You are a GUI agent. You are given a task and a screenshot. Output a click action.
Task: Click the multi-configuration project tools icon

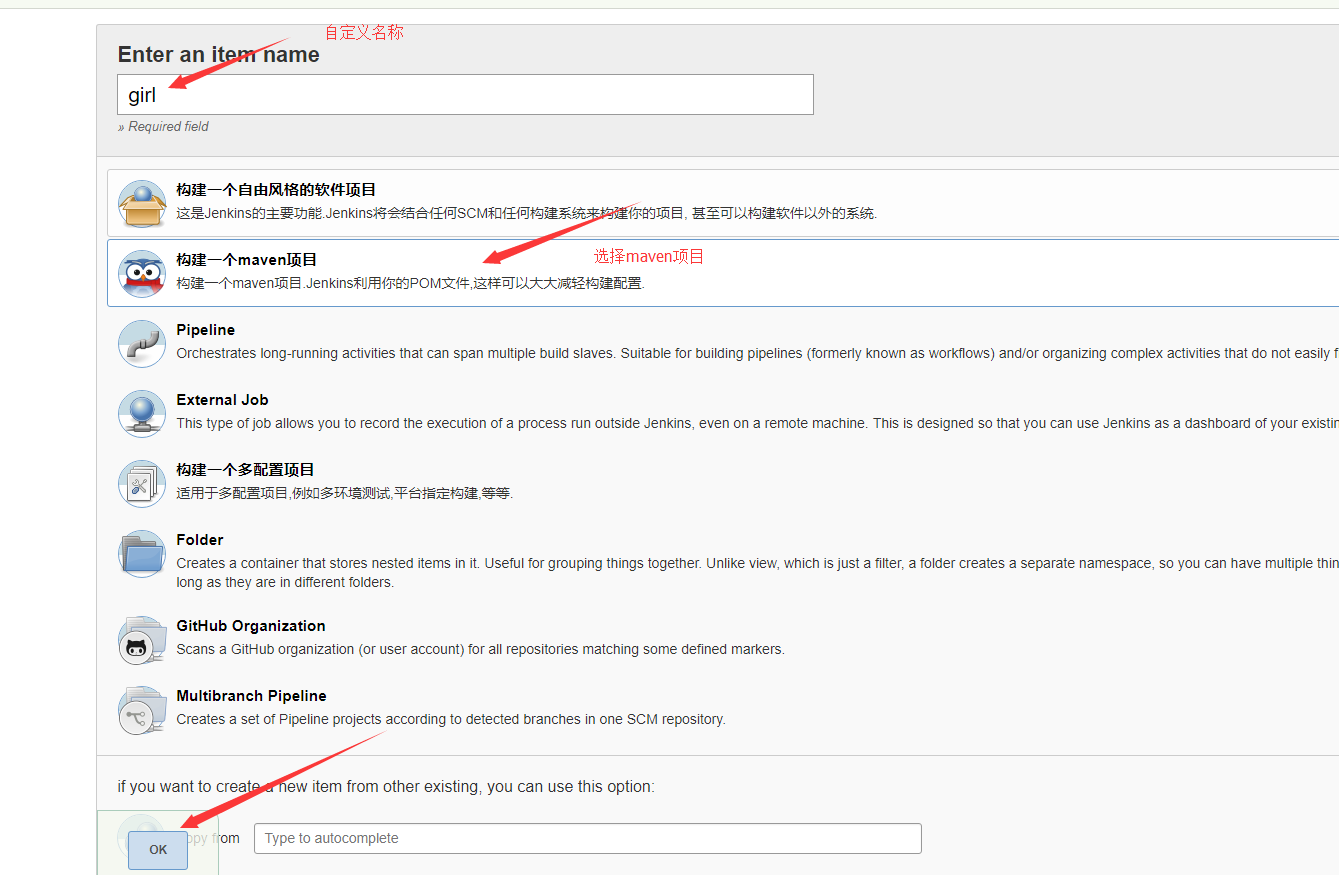(x=141, y=484)
